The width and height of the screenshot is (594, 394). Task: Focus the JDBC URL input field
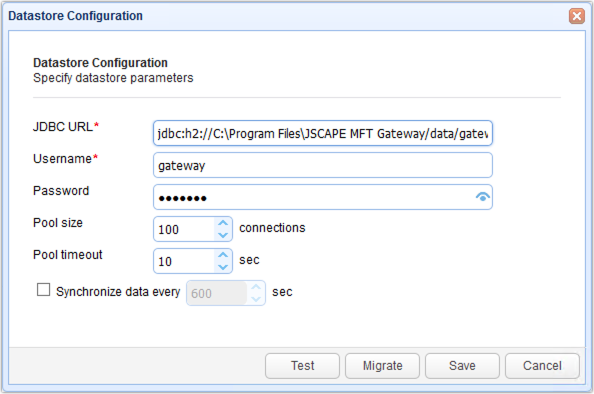pos(323,133)
